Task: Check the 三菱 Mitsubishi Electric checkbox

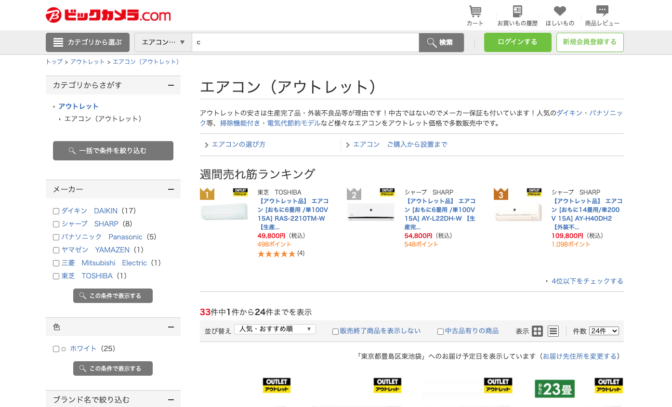Action: coord(56,263)
